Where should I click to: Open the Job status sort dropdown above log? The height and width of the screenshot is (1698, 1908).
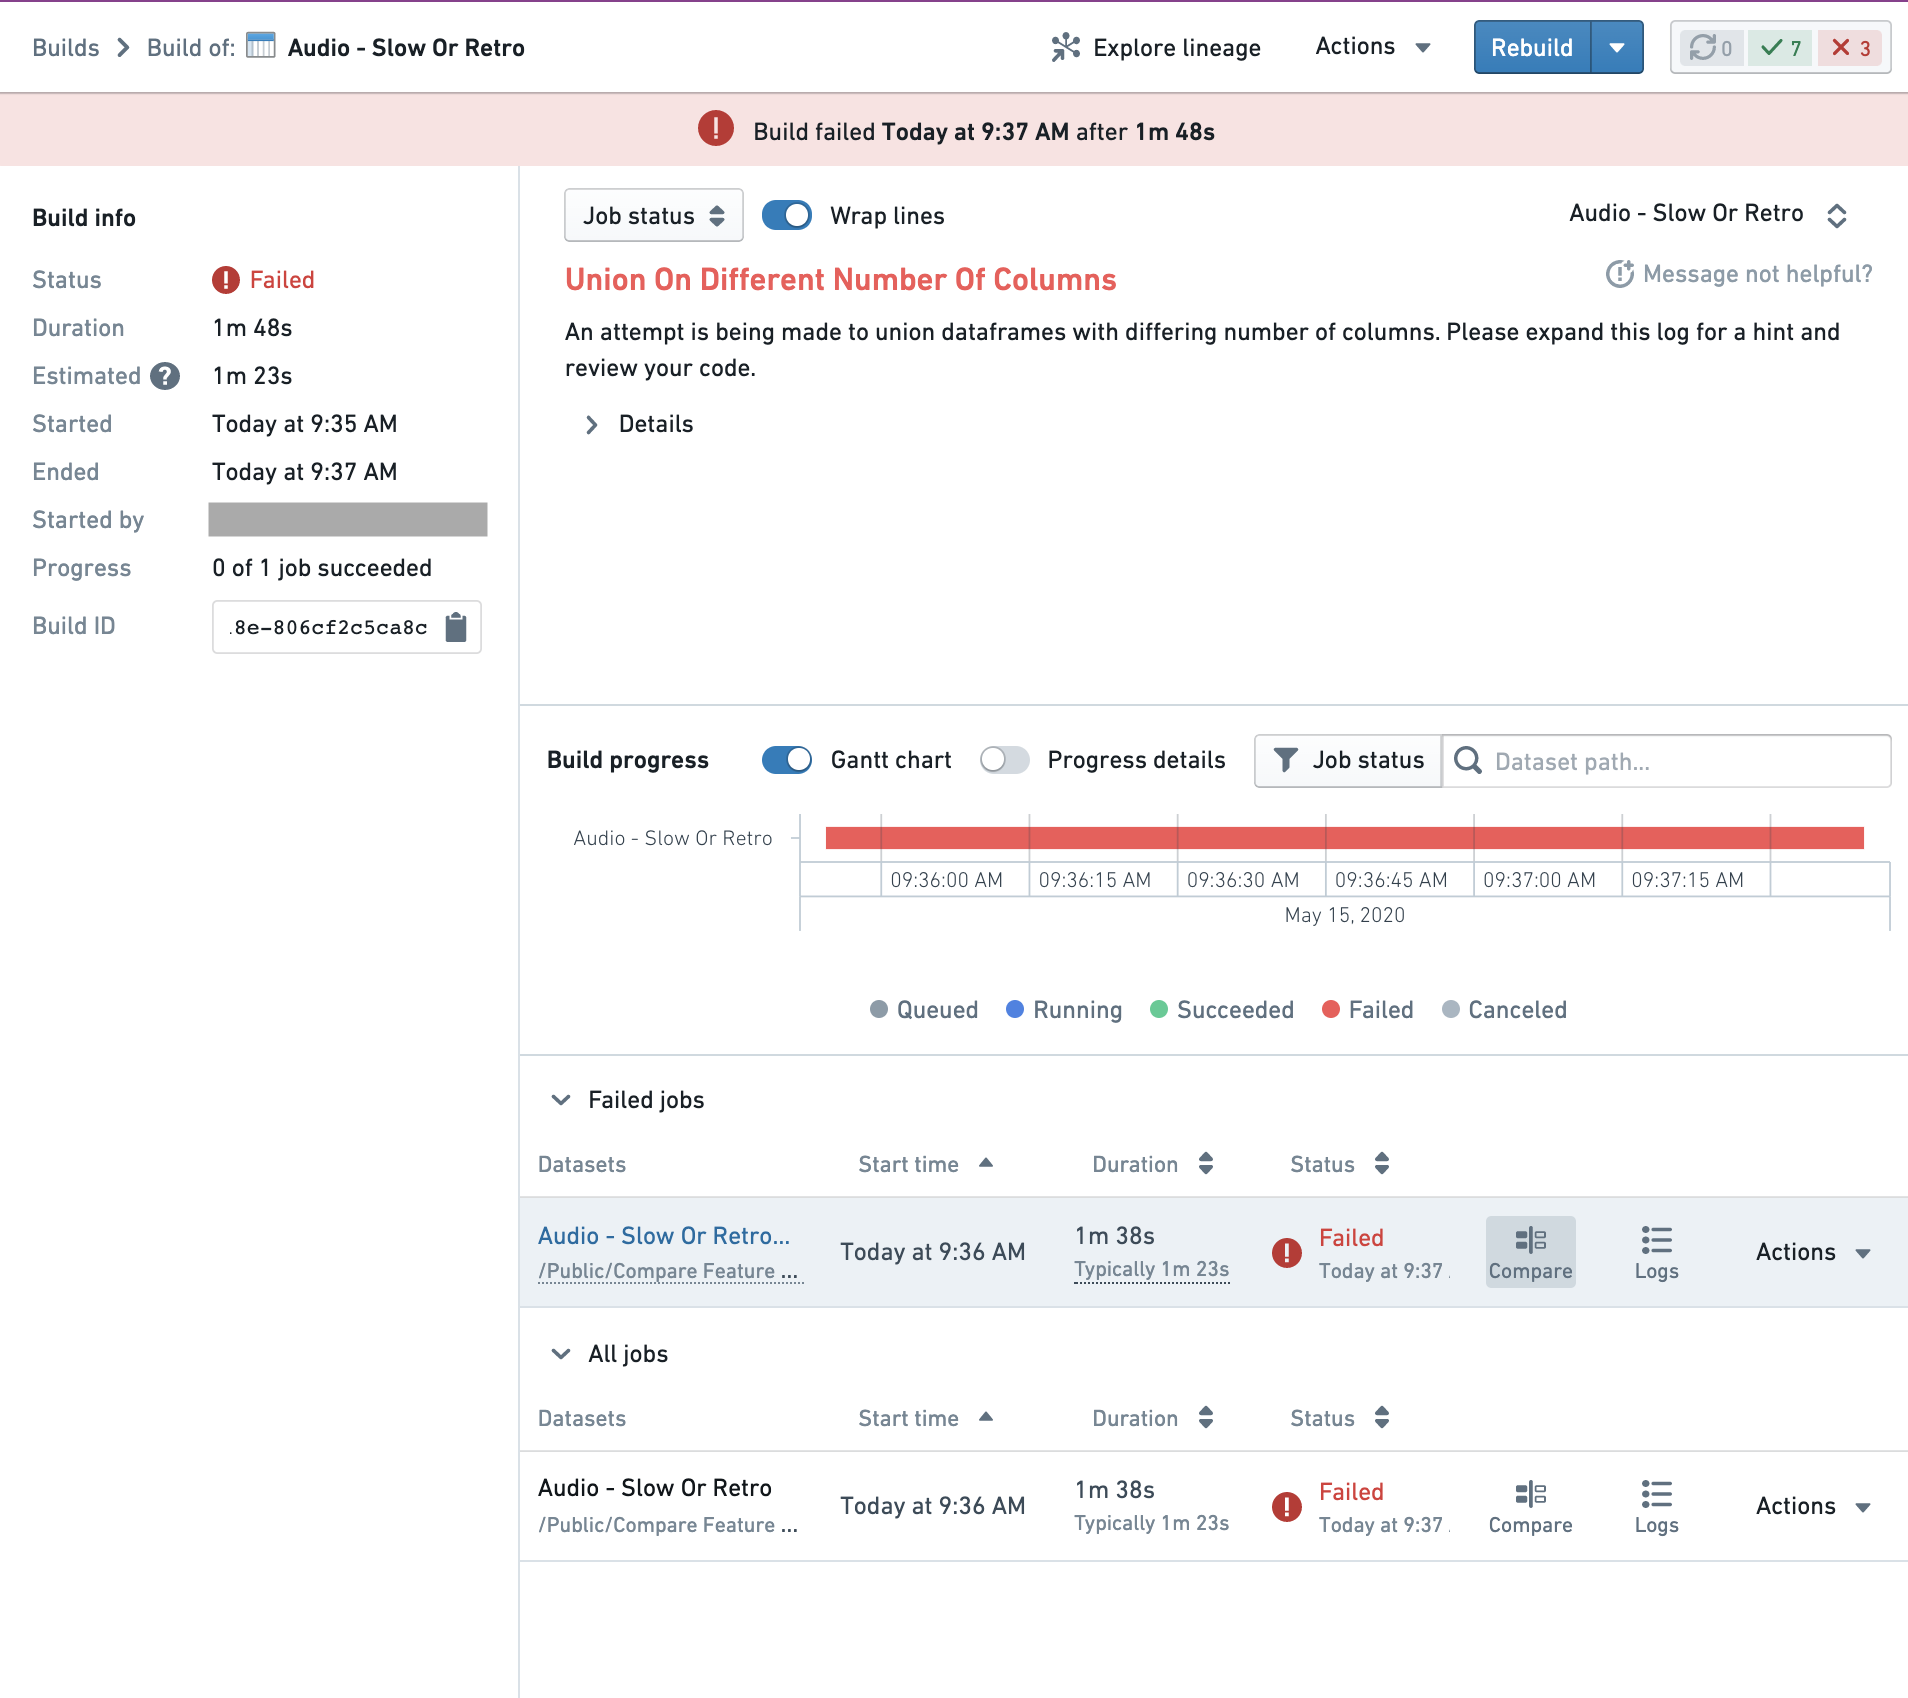pyautogui.click(x=654, y=216)
